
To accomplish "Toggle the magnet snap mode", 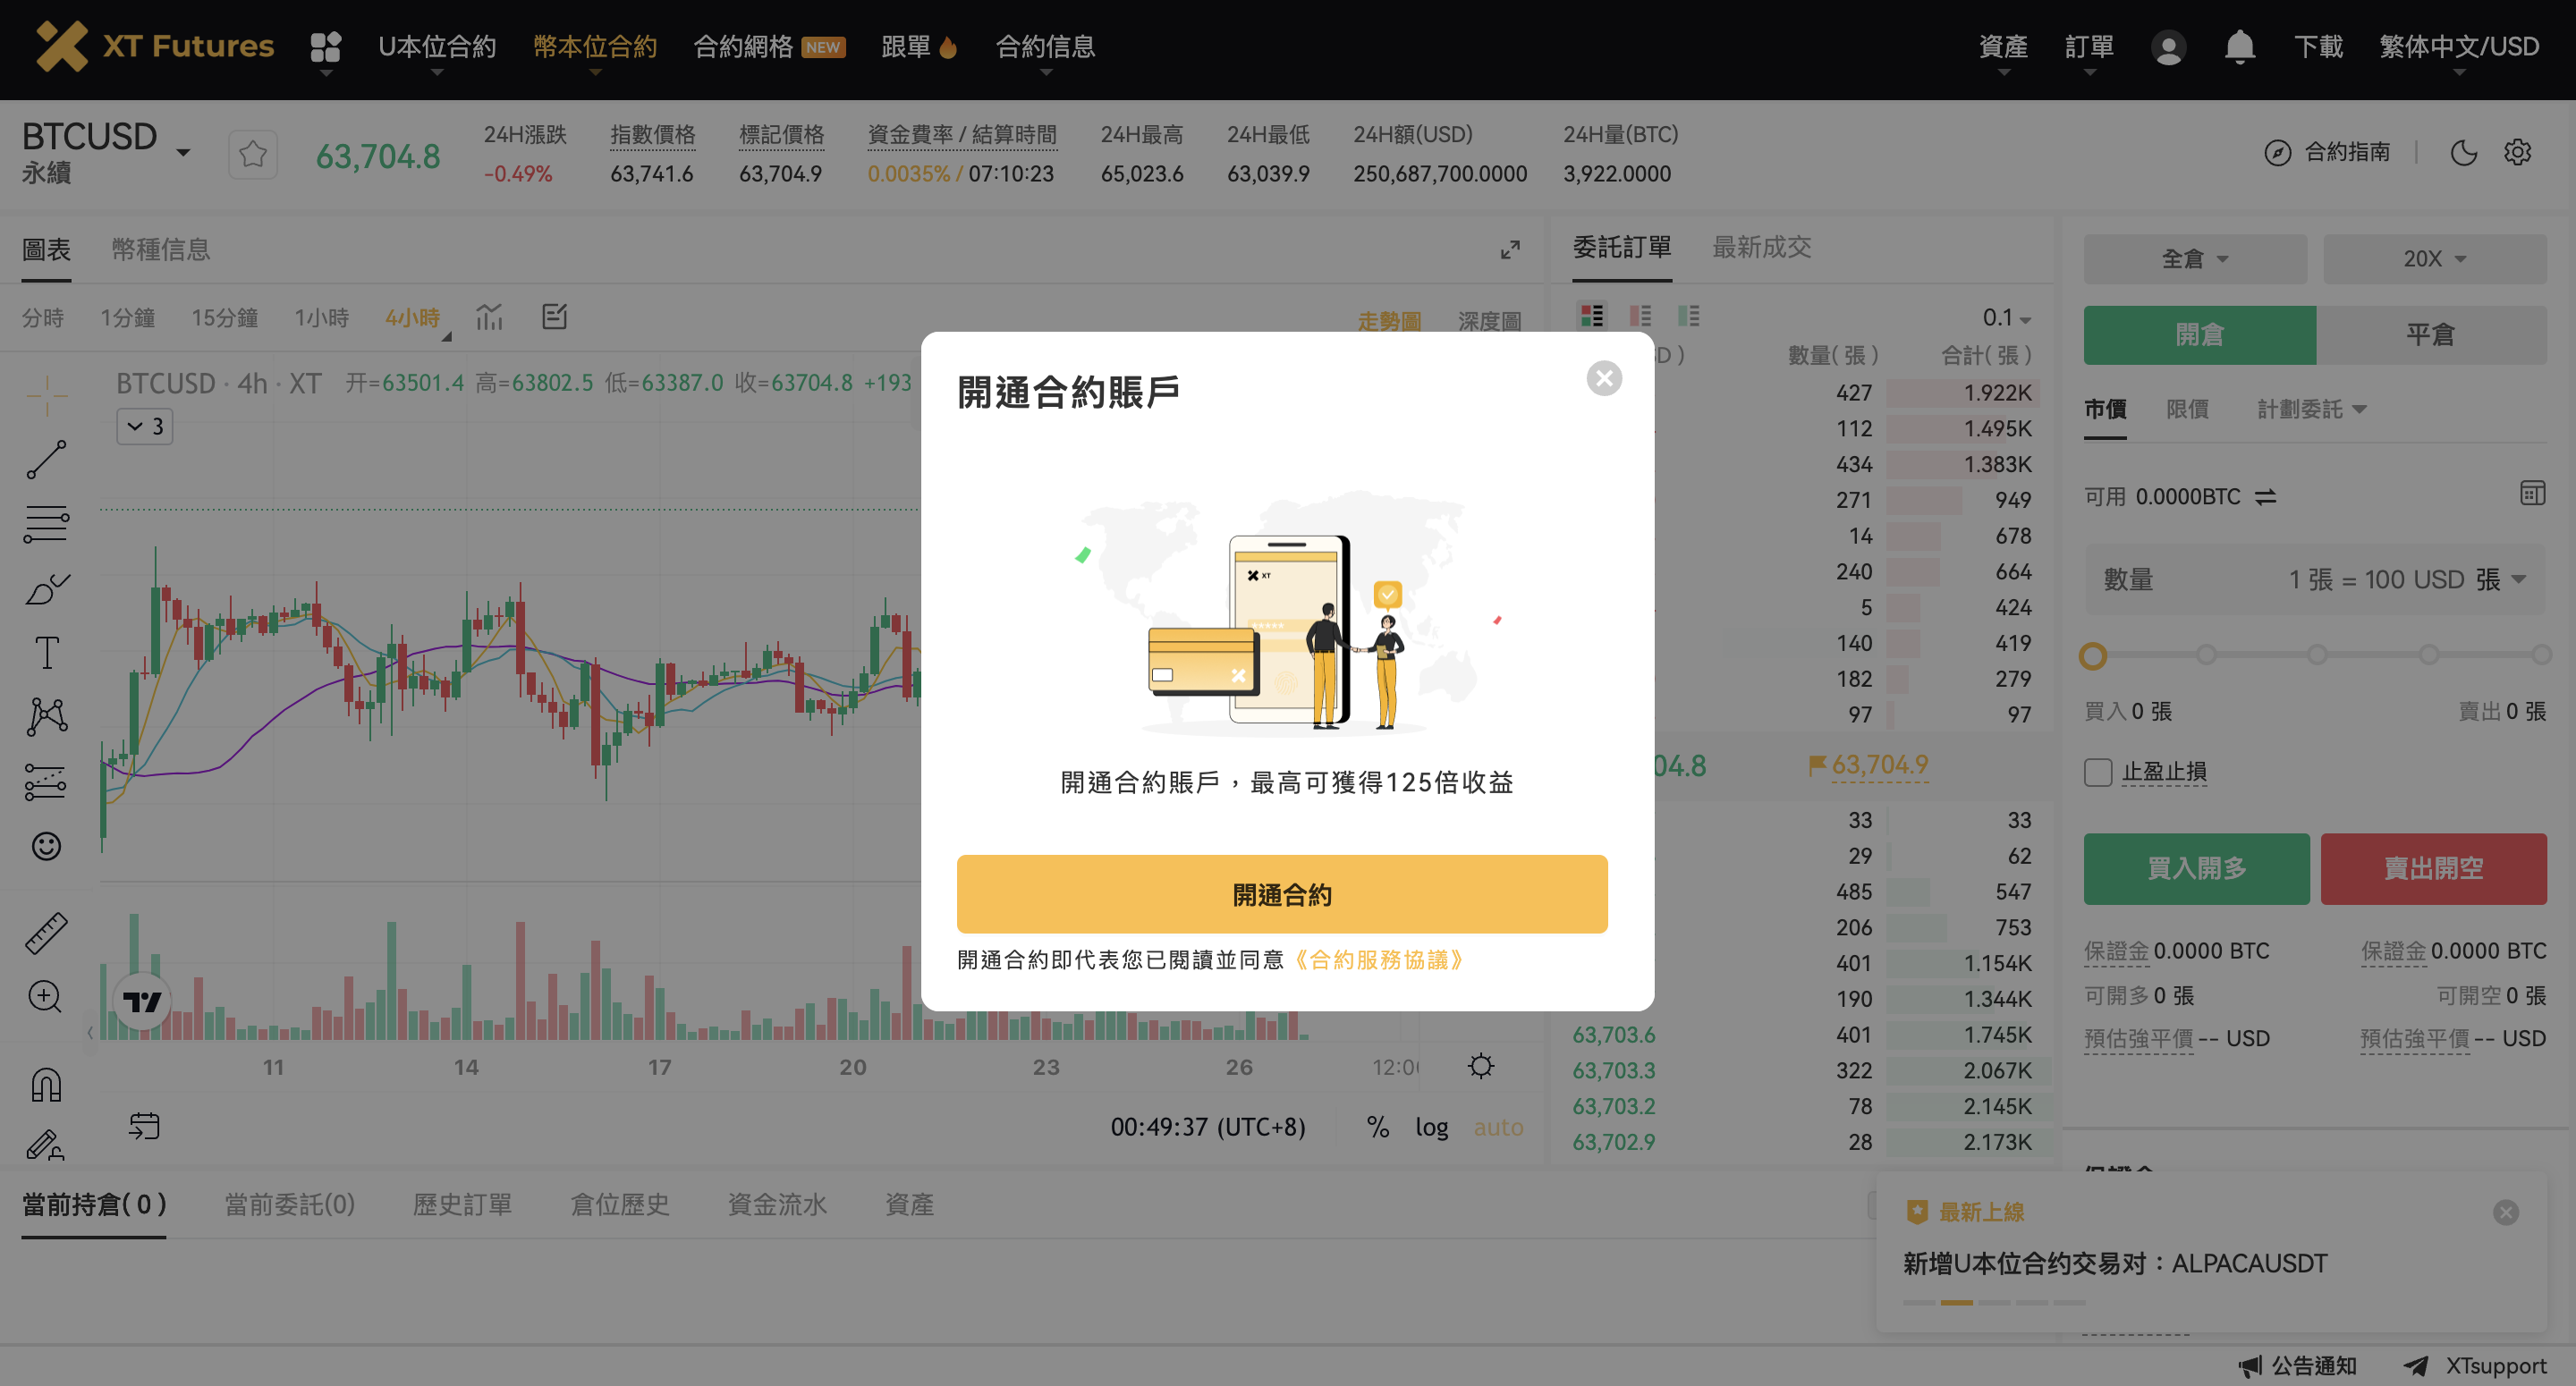I will tap(46, 1084).
